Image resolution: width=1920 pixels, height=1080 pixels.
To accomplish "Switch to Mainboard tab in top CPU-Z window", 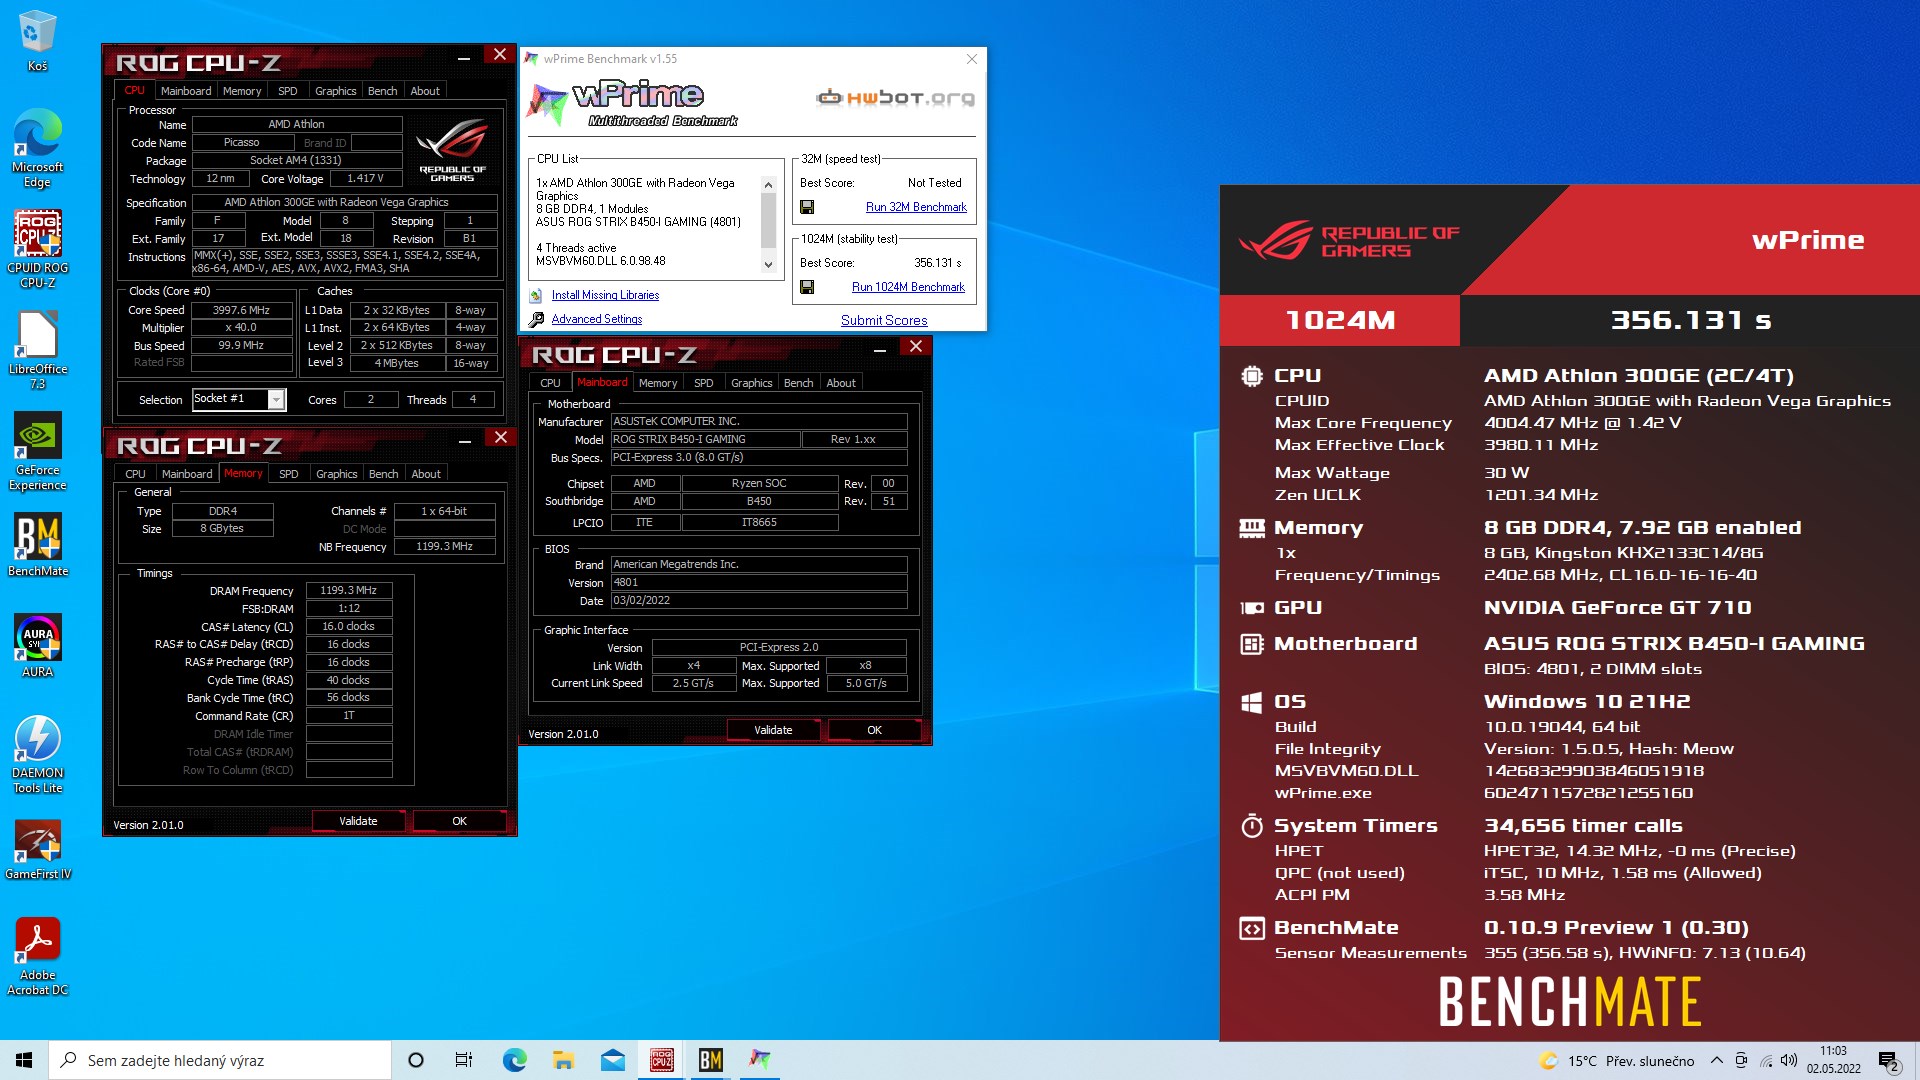I will [x=186, y=91].
